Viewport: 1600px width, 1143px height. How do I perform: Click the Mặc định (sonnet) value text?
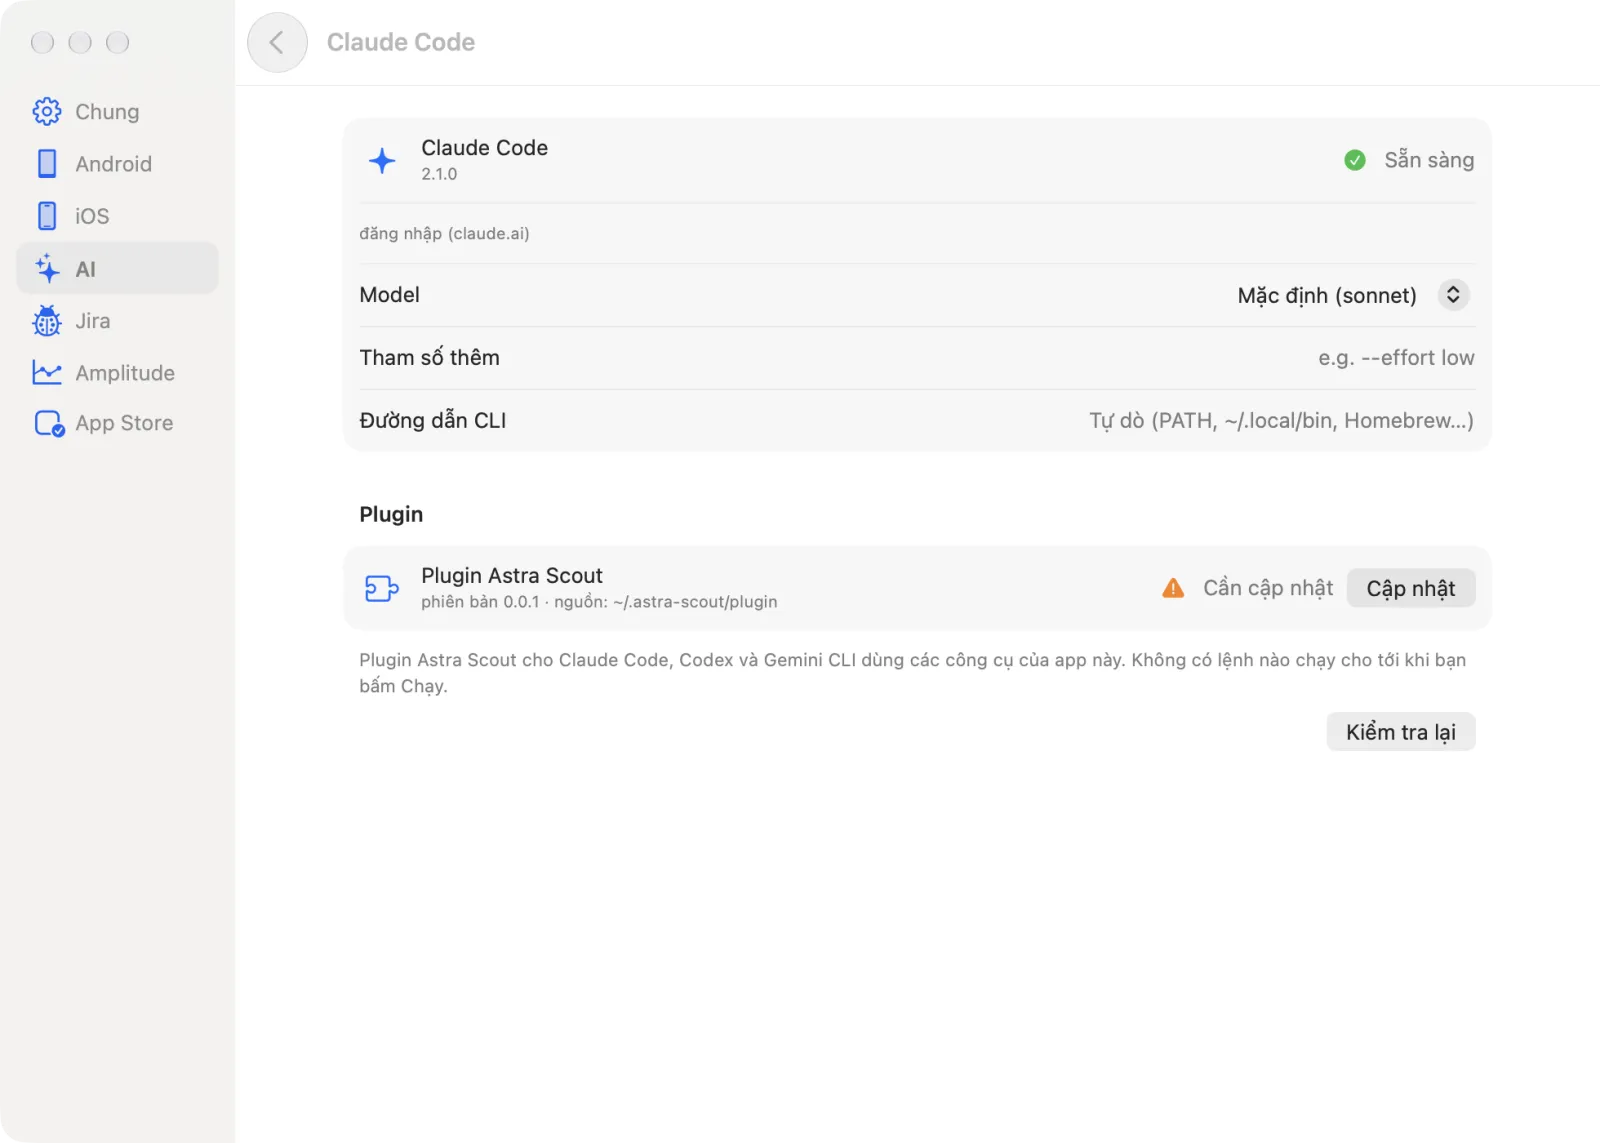point(1327,296)
